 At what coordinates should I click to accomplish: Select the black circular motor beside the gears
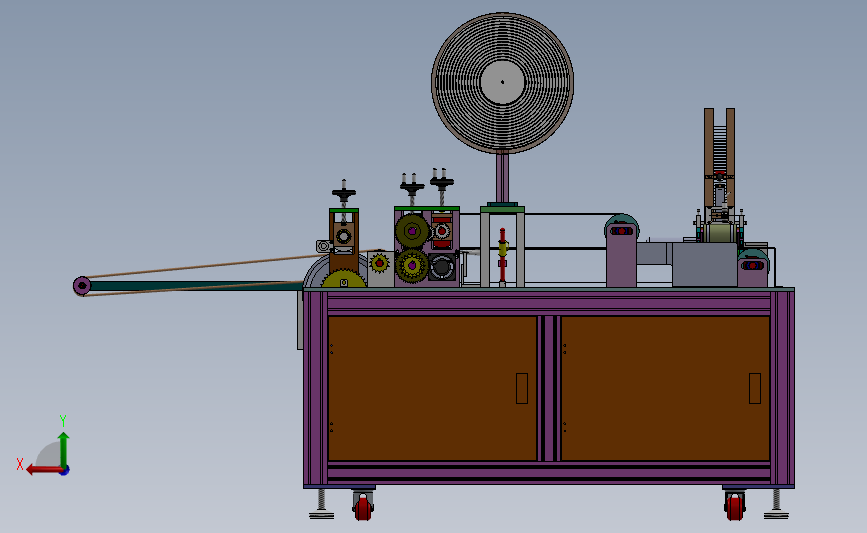(442, 267)
